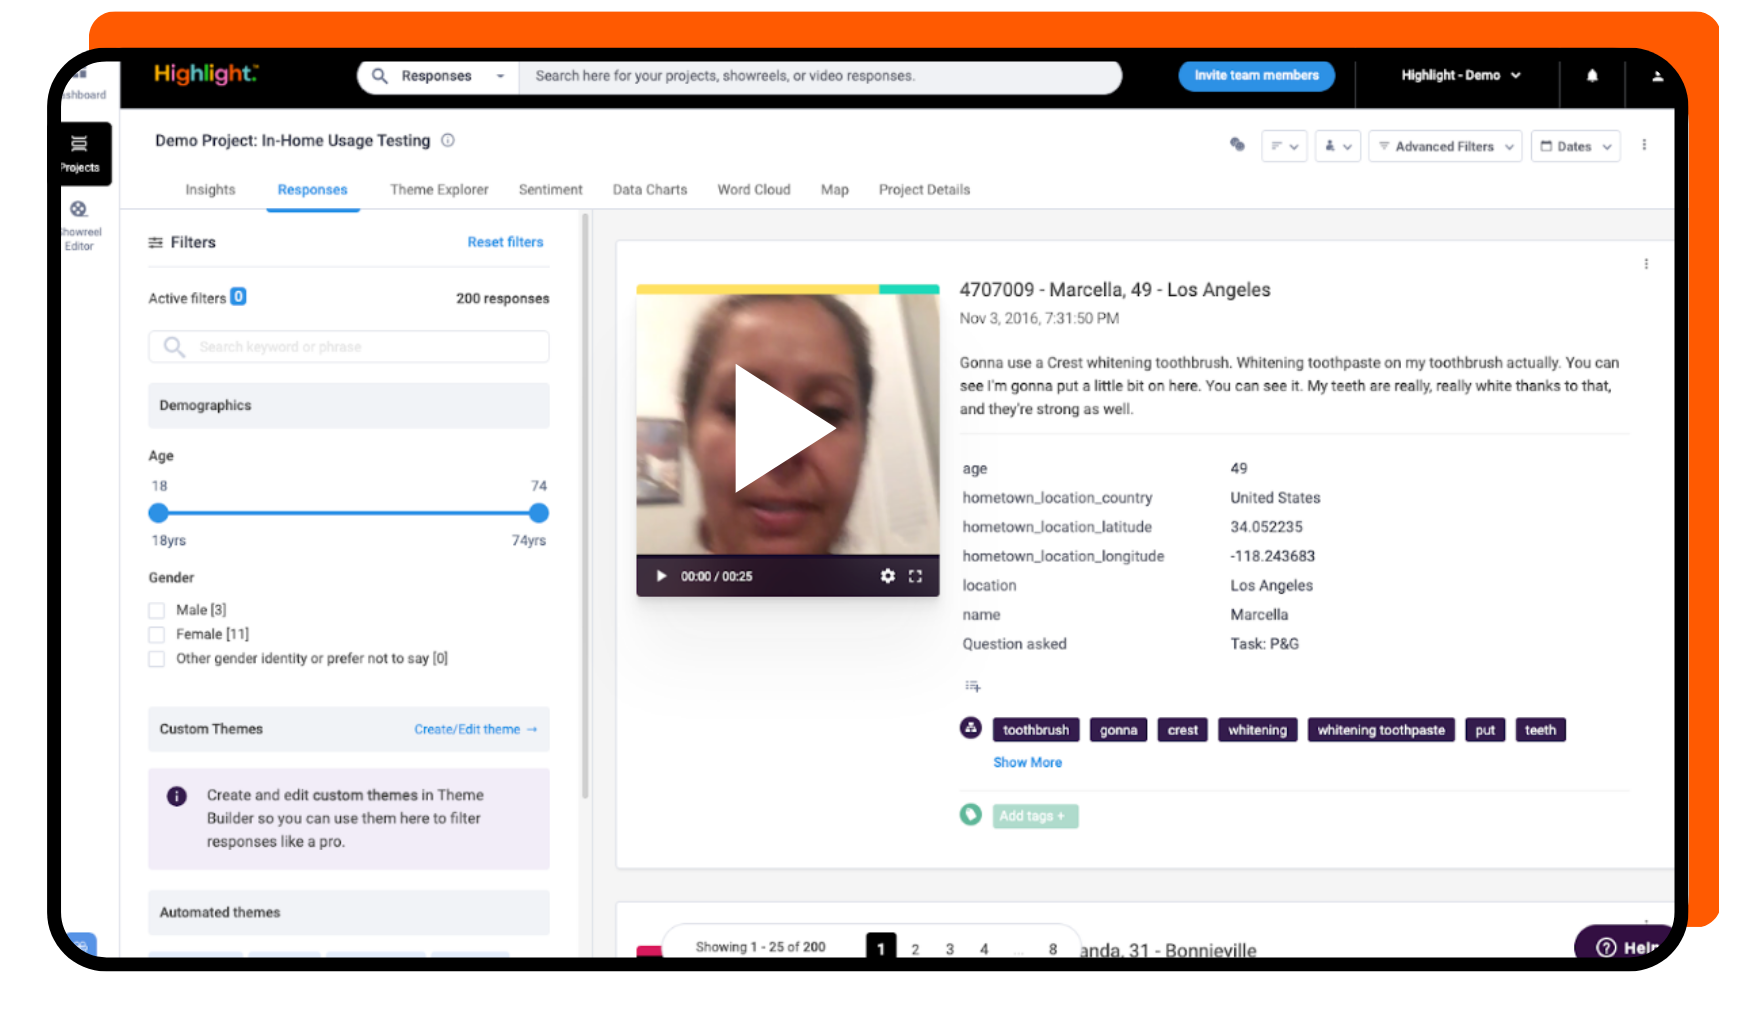Viewport: 1750px width, 1029px height.
Task: Click the green tag icon next to Add tags
Action: tap(970, 815)
